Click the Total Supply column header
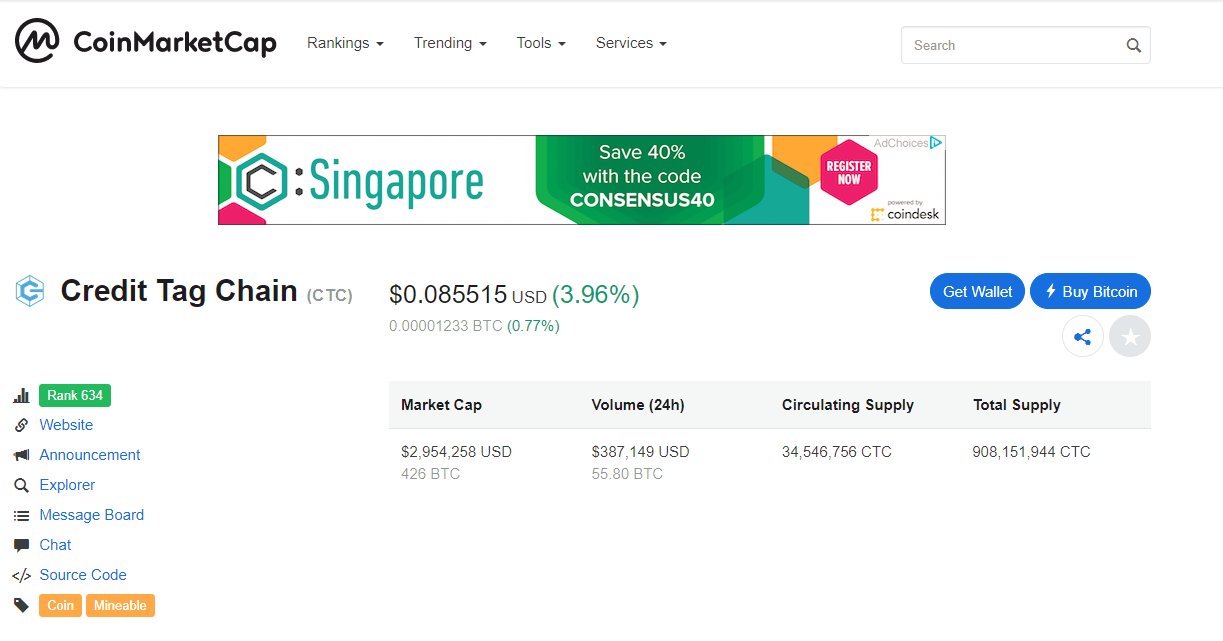The width and height of the screenshot is (1223, 641). pyautogui.click(x=1017, y=405)
